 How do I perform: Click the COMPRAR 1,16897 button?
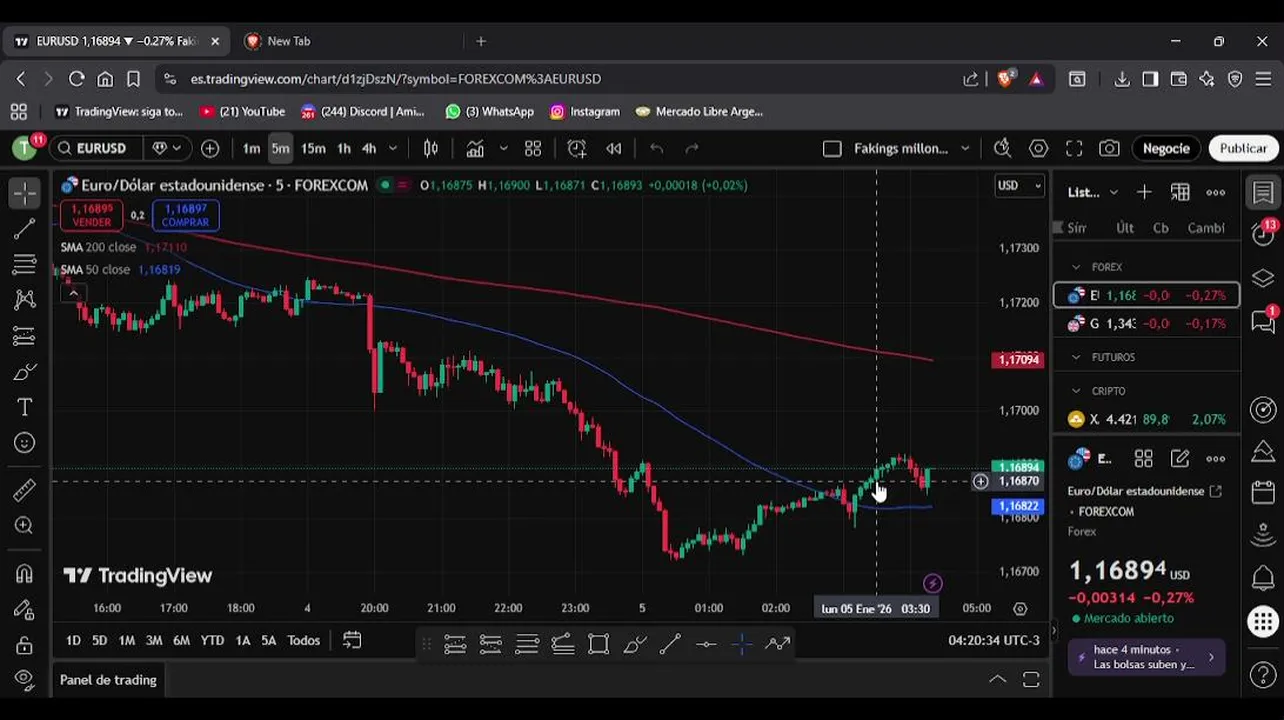(x=185, y=215)
